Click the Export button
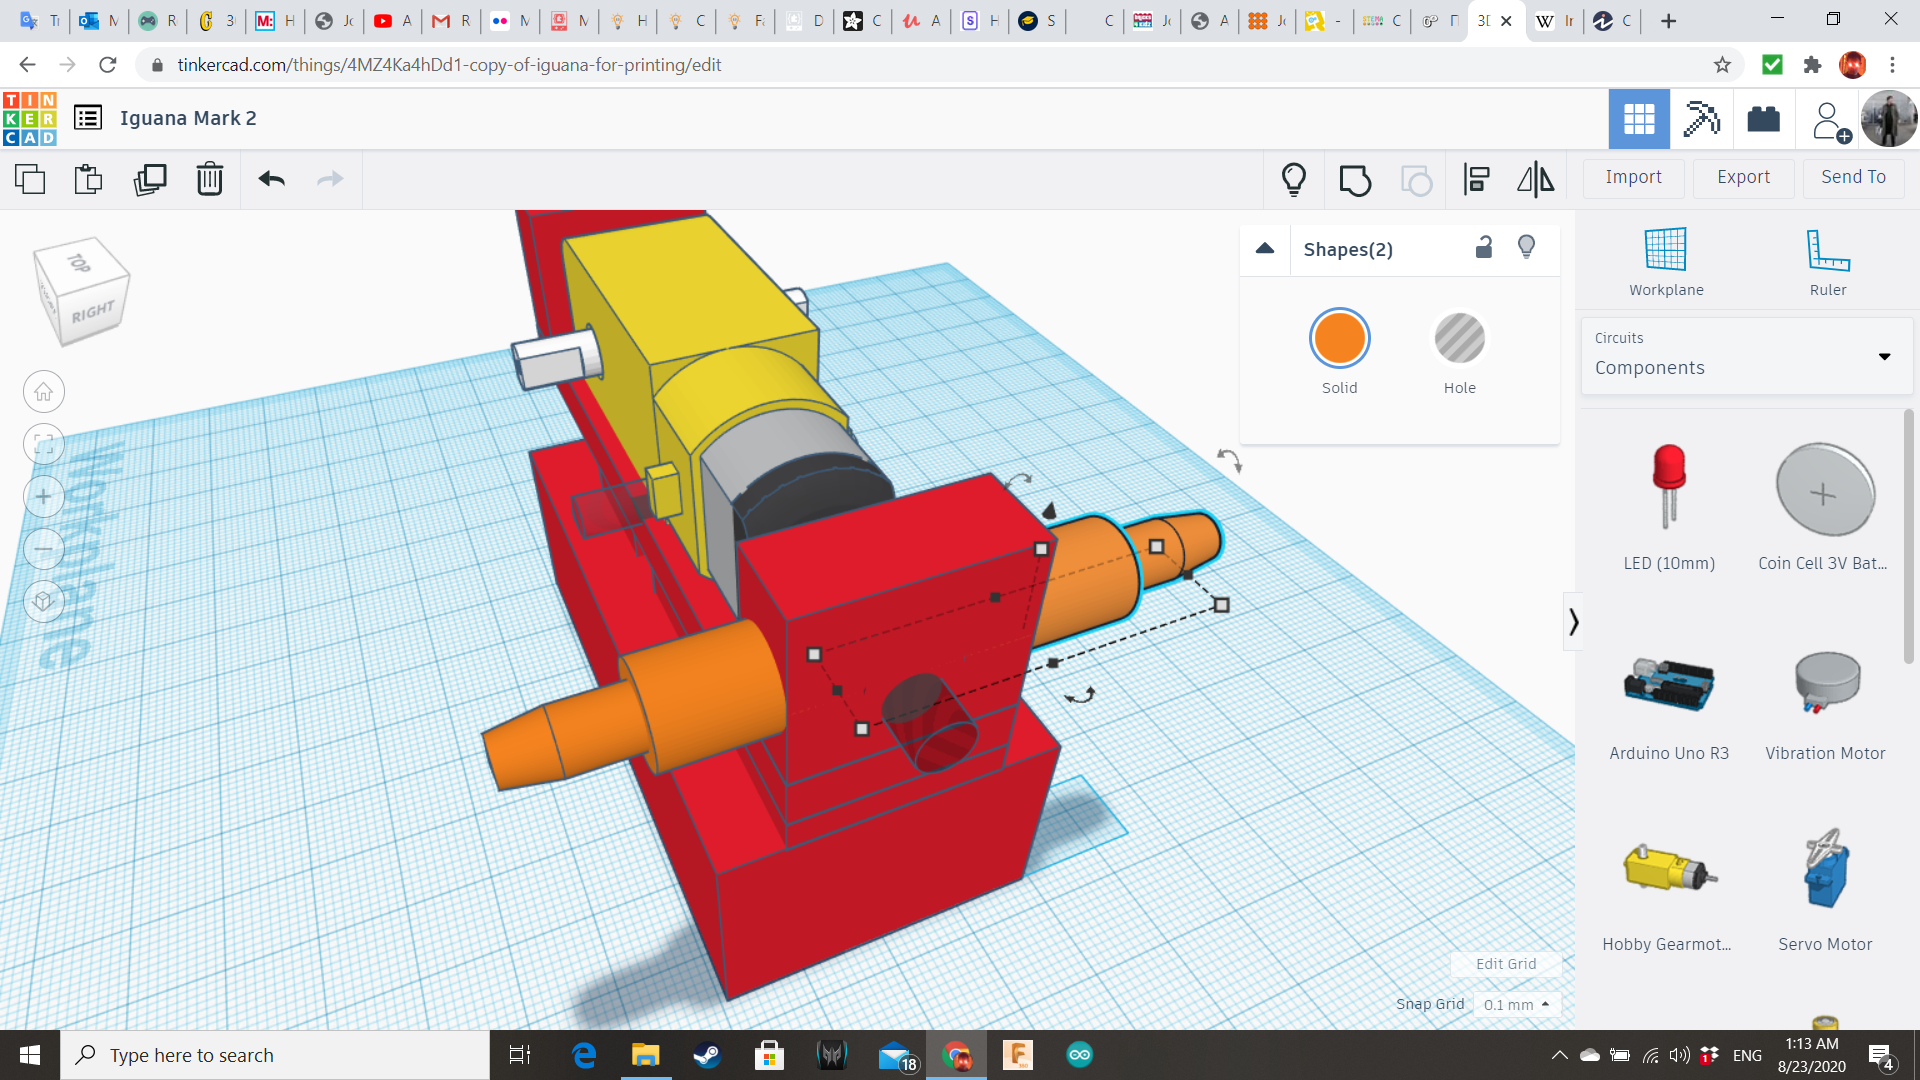Image resolution: width=1920 pixels, height=1080 pixels. coord(1743,177)
